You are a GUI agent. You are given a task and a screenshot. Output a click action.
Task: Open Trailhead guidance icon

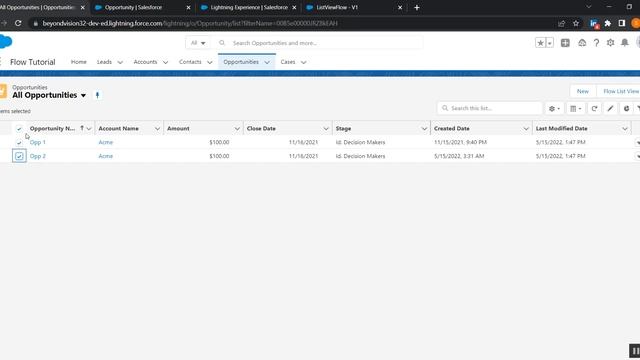[x=582, y=43]
